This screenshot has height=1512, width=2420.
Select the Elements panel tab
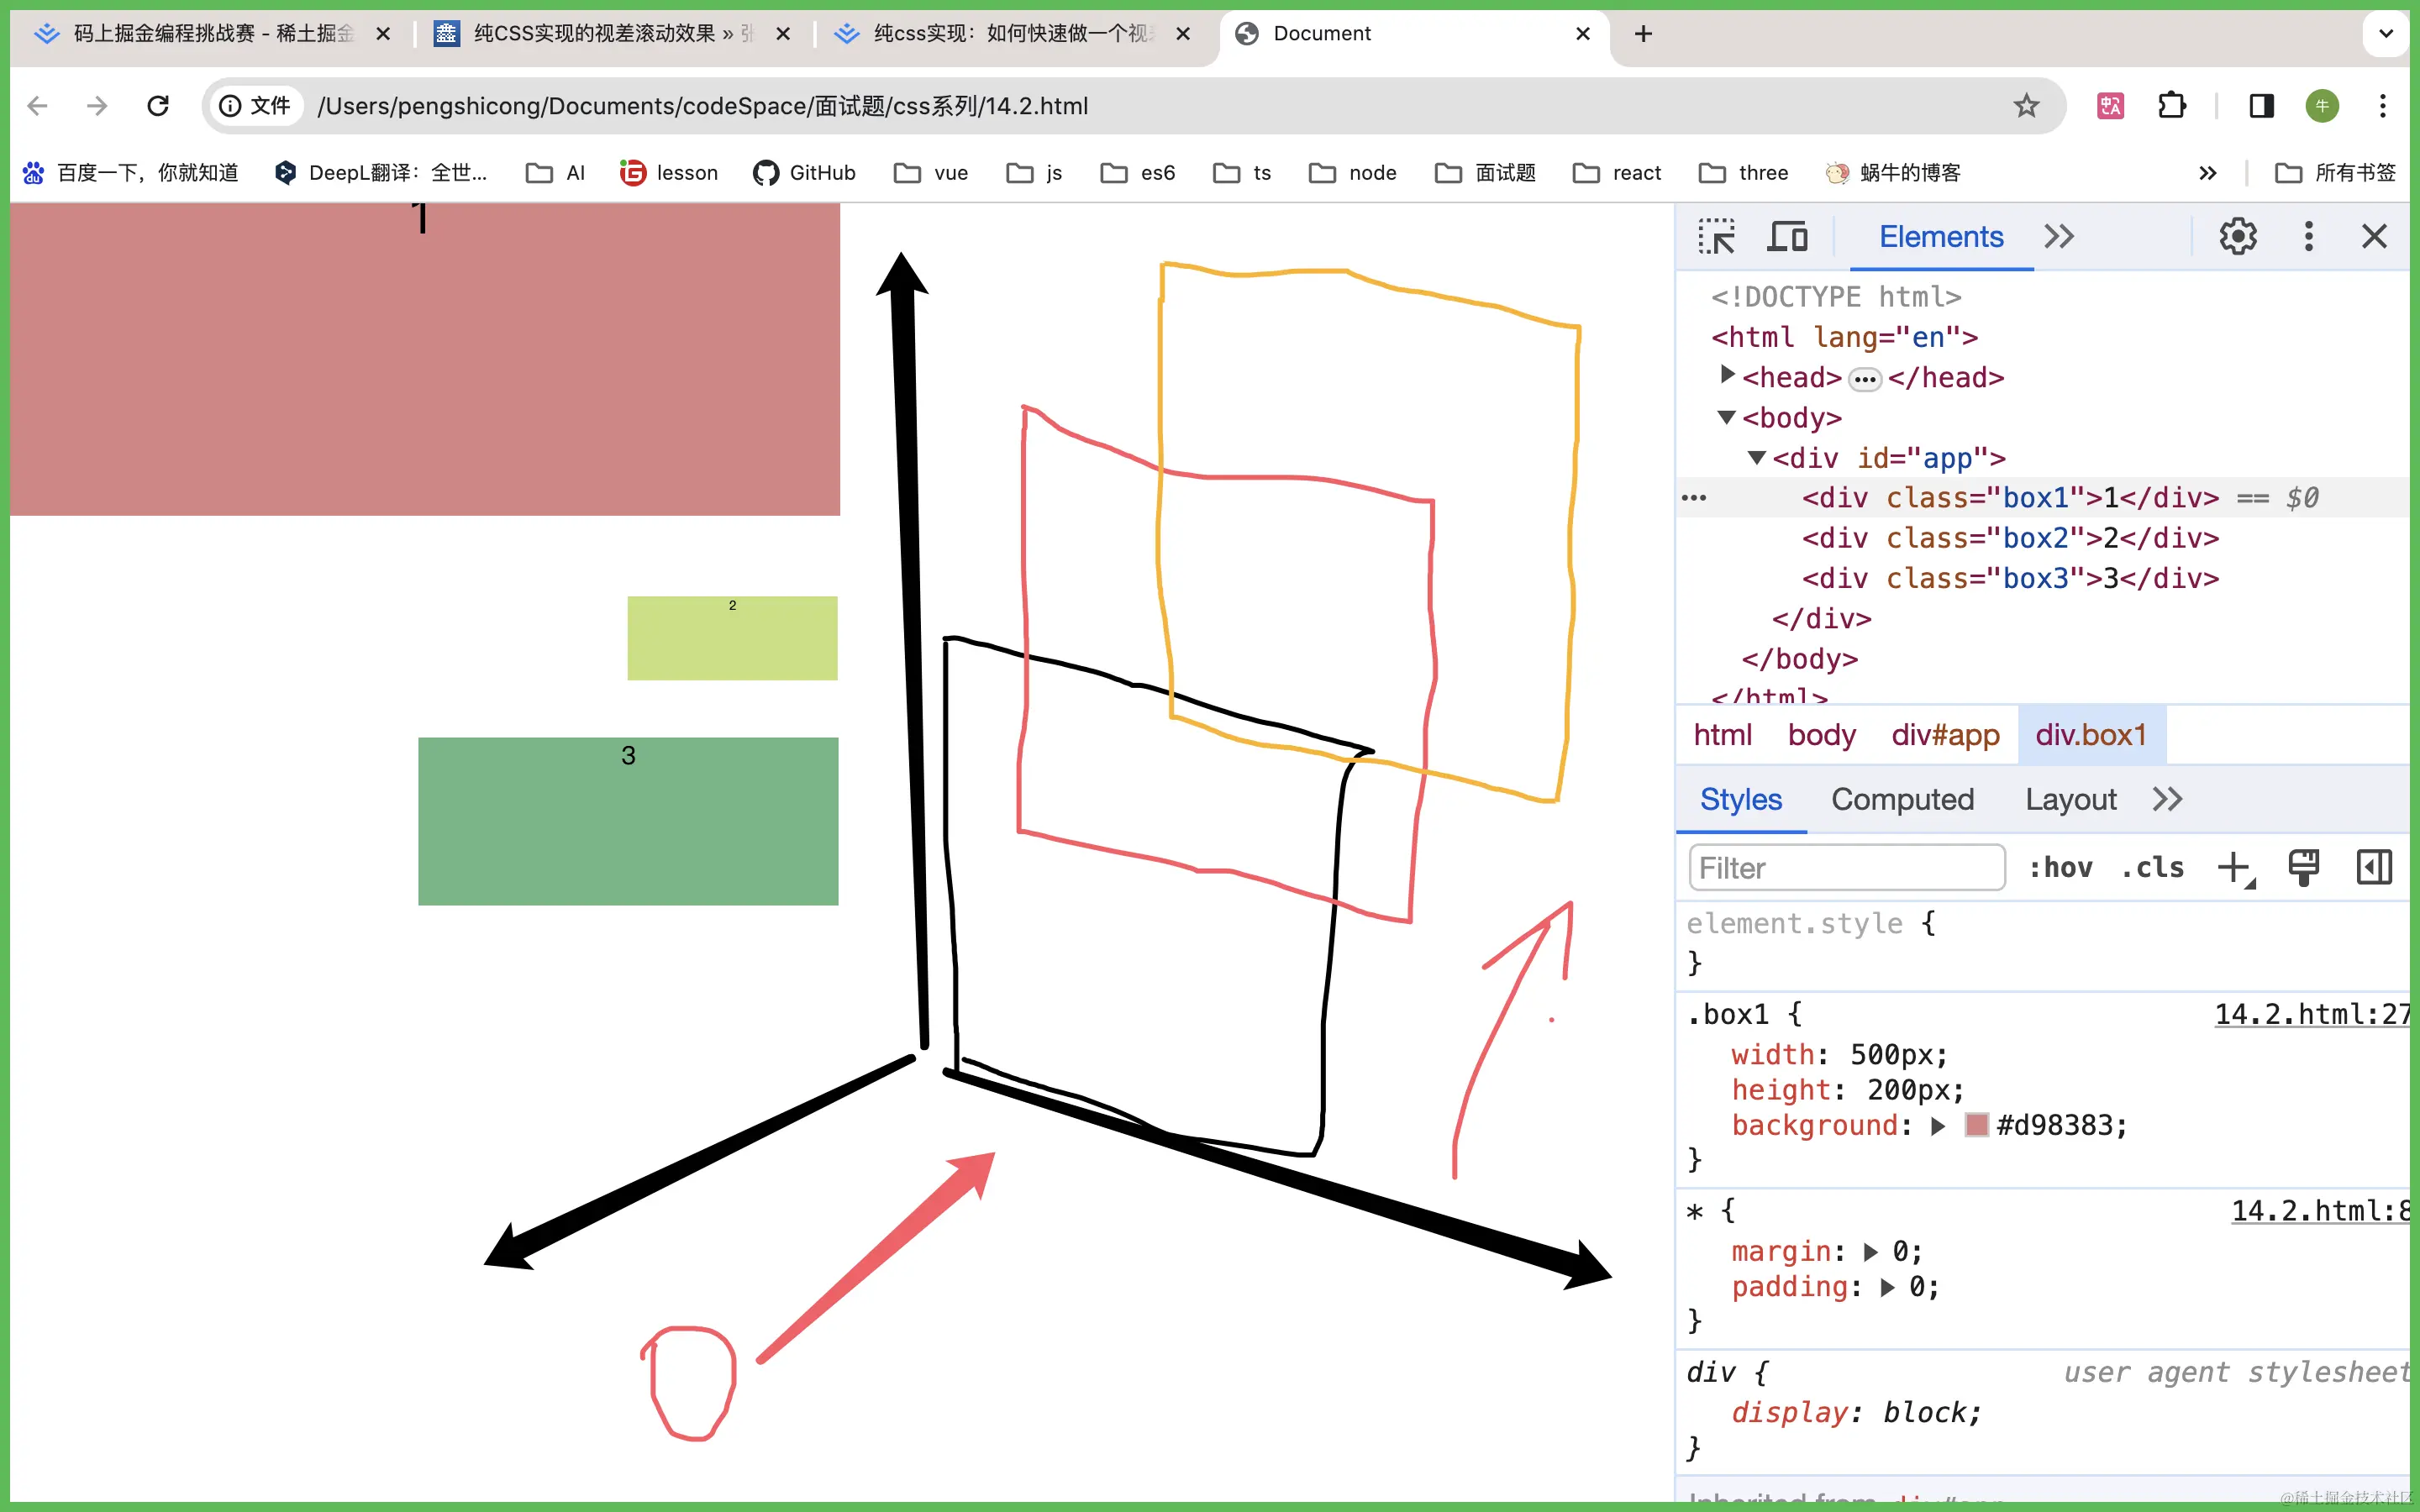[1941, 237]
